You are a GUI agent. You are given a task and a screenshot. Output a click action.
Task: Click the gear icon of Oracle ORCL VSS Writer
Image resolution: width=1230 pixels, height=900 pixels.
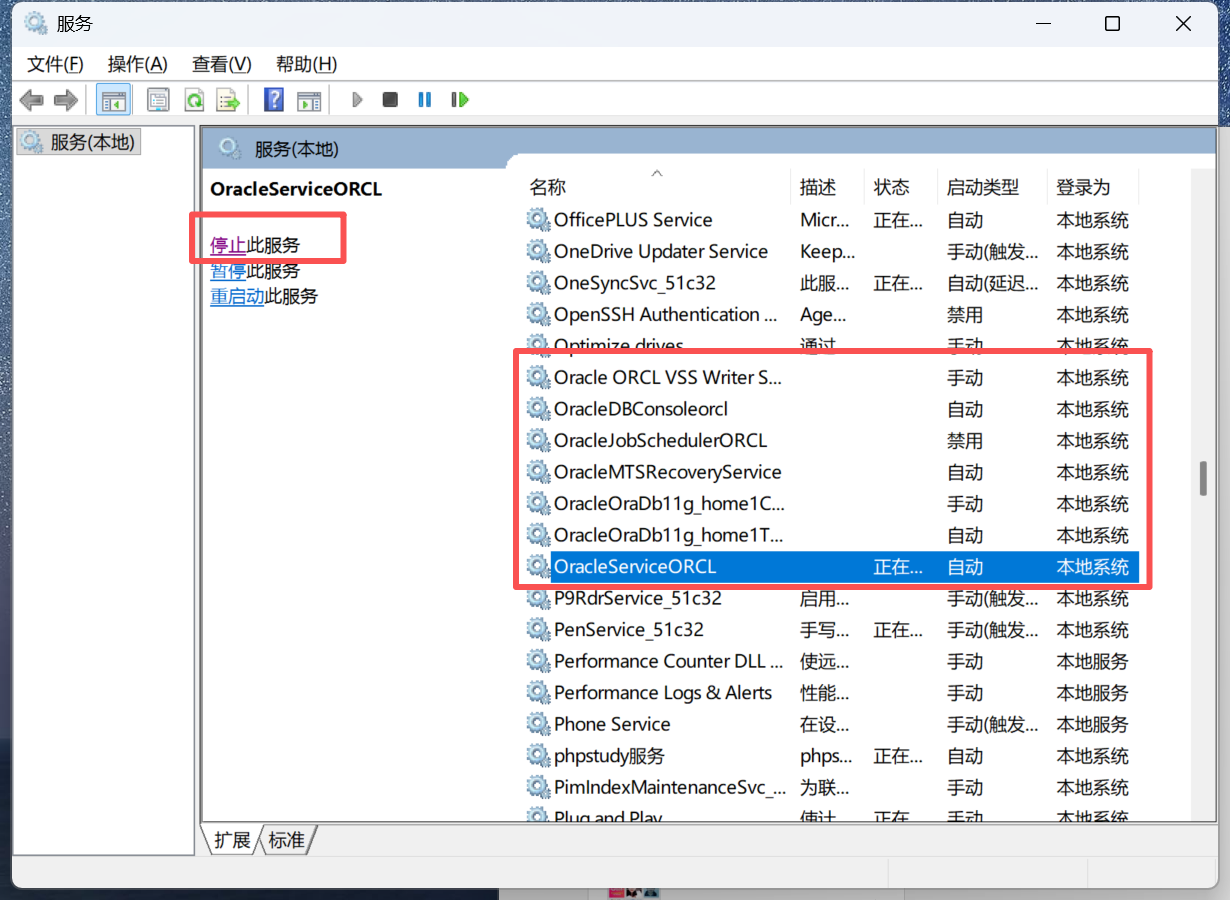tap(539, 377)
